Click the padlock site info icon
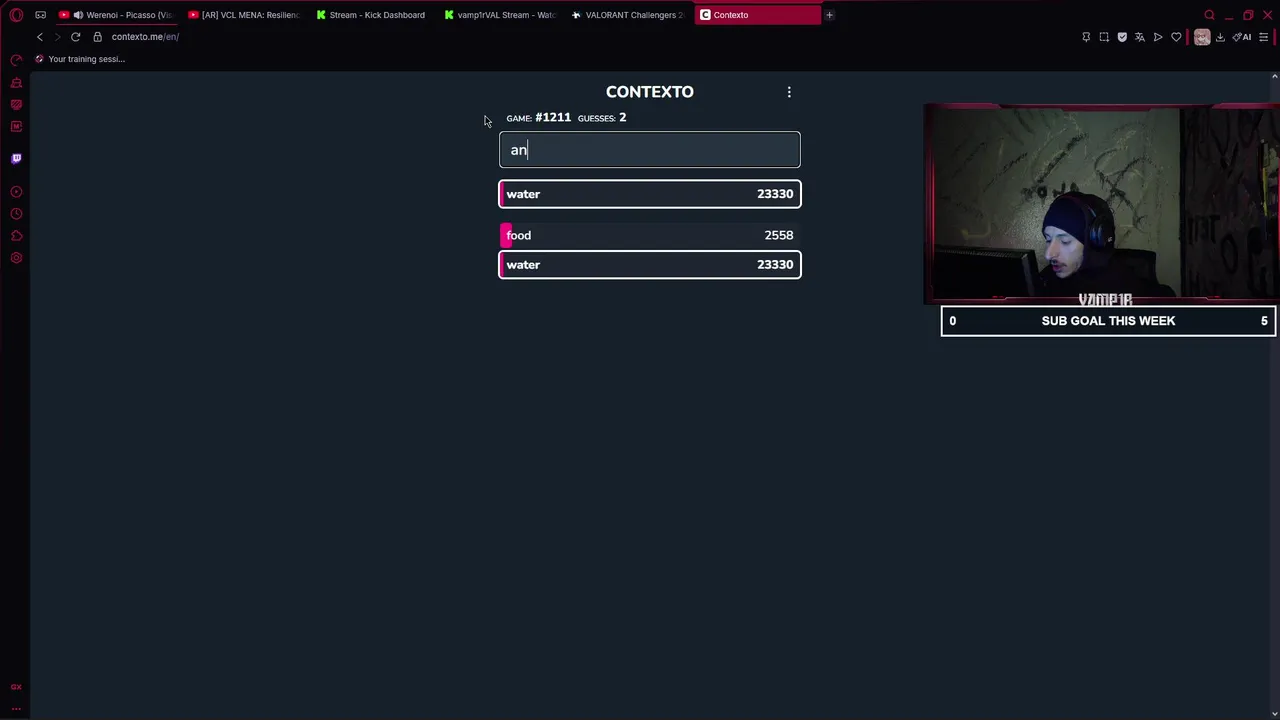Image resolution: width=1280 pixels, height=720 pixels. pos(97,37)
